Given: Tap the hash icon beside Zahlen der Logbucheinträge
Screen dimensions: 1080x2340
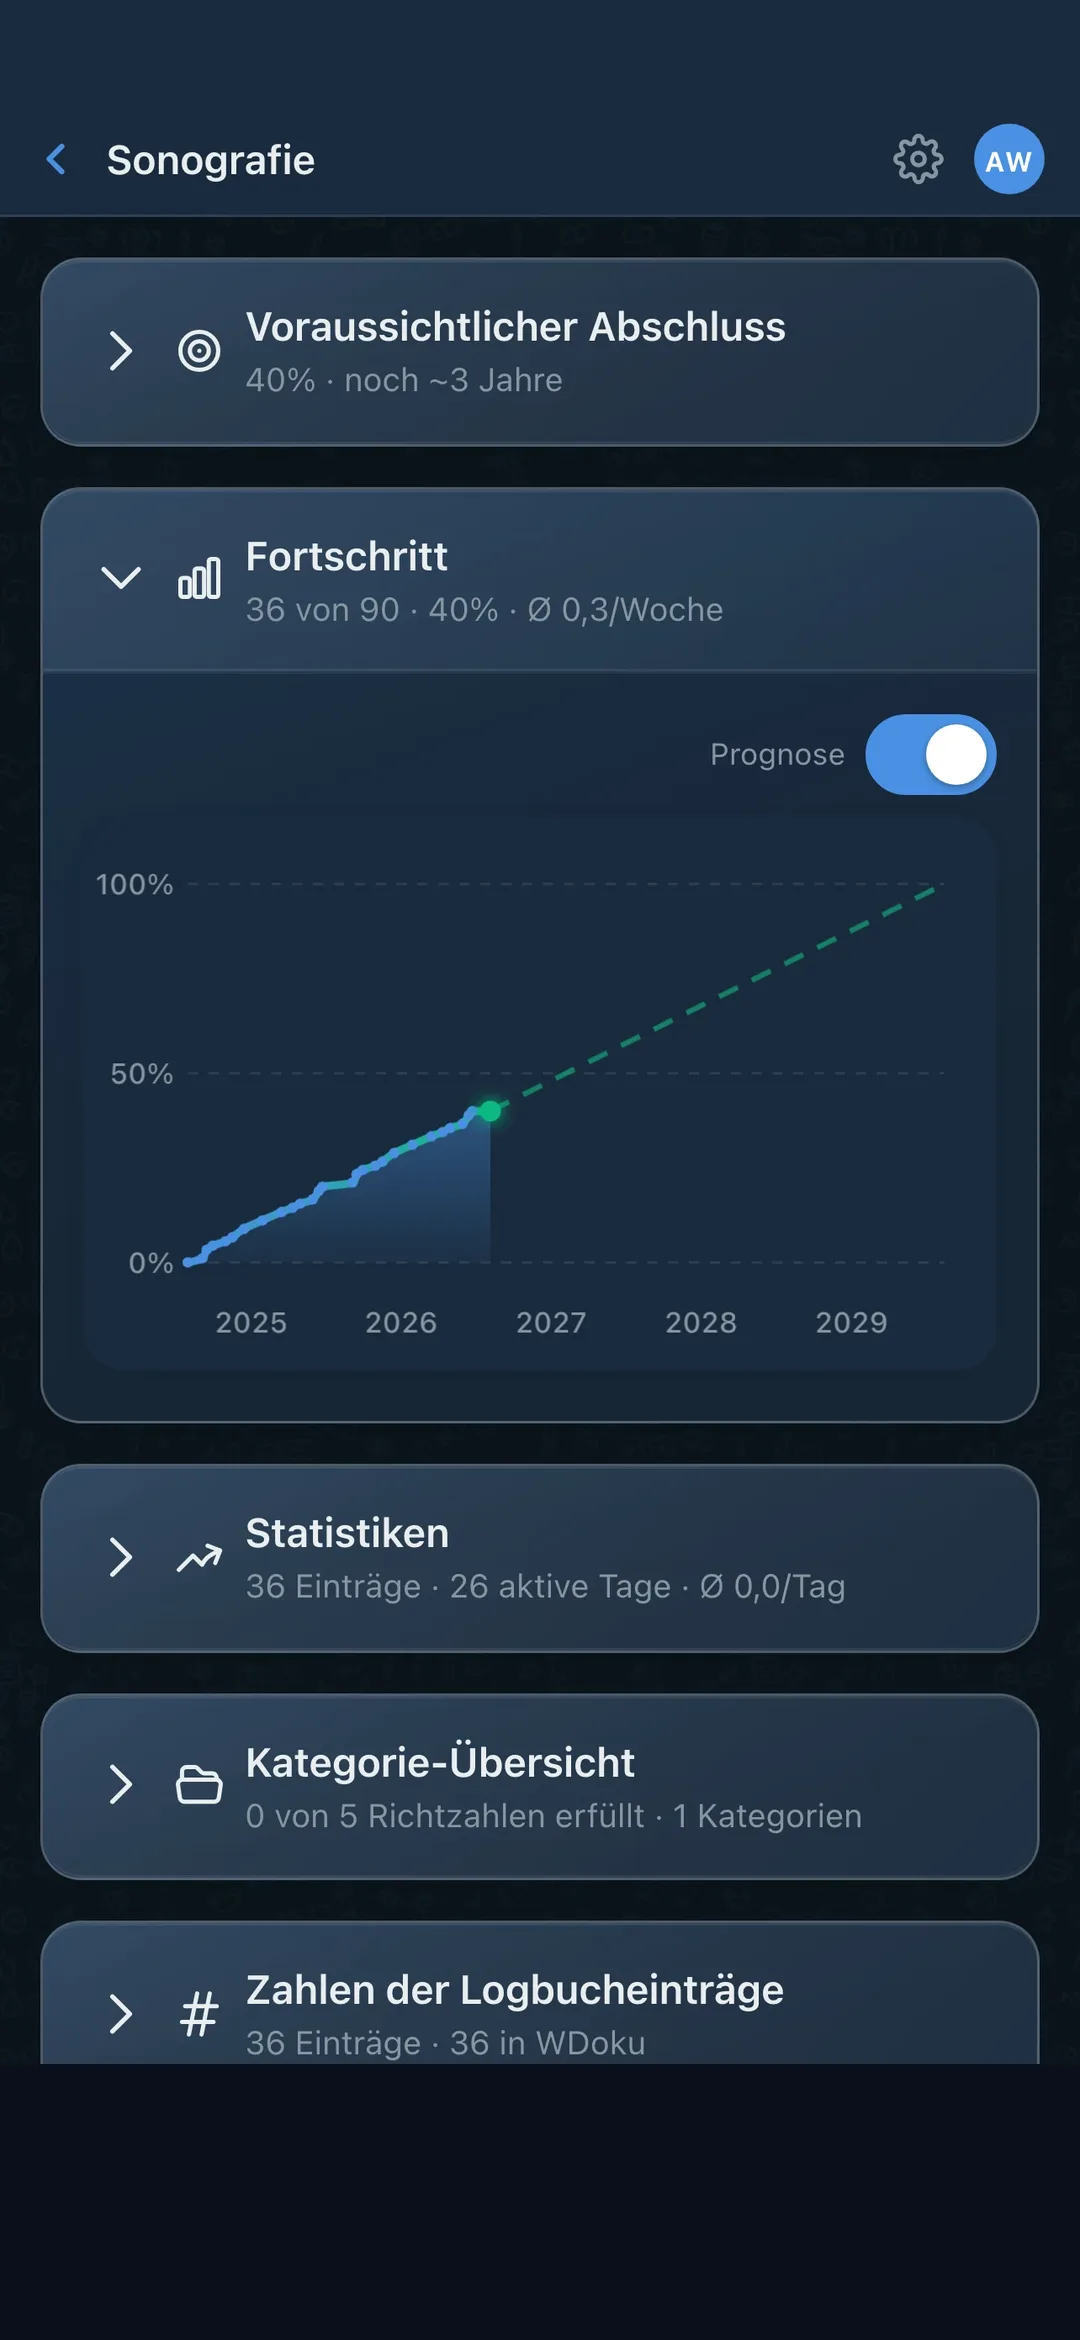Looking at the screenshot, I should pos(199,2014).
